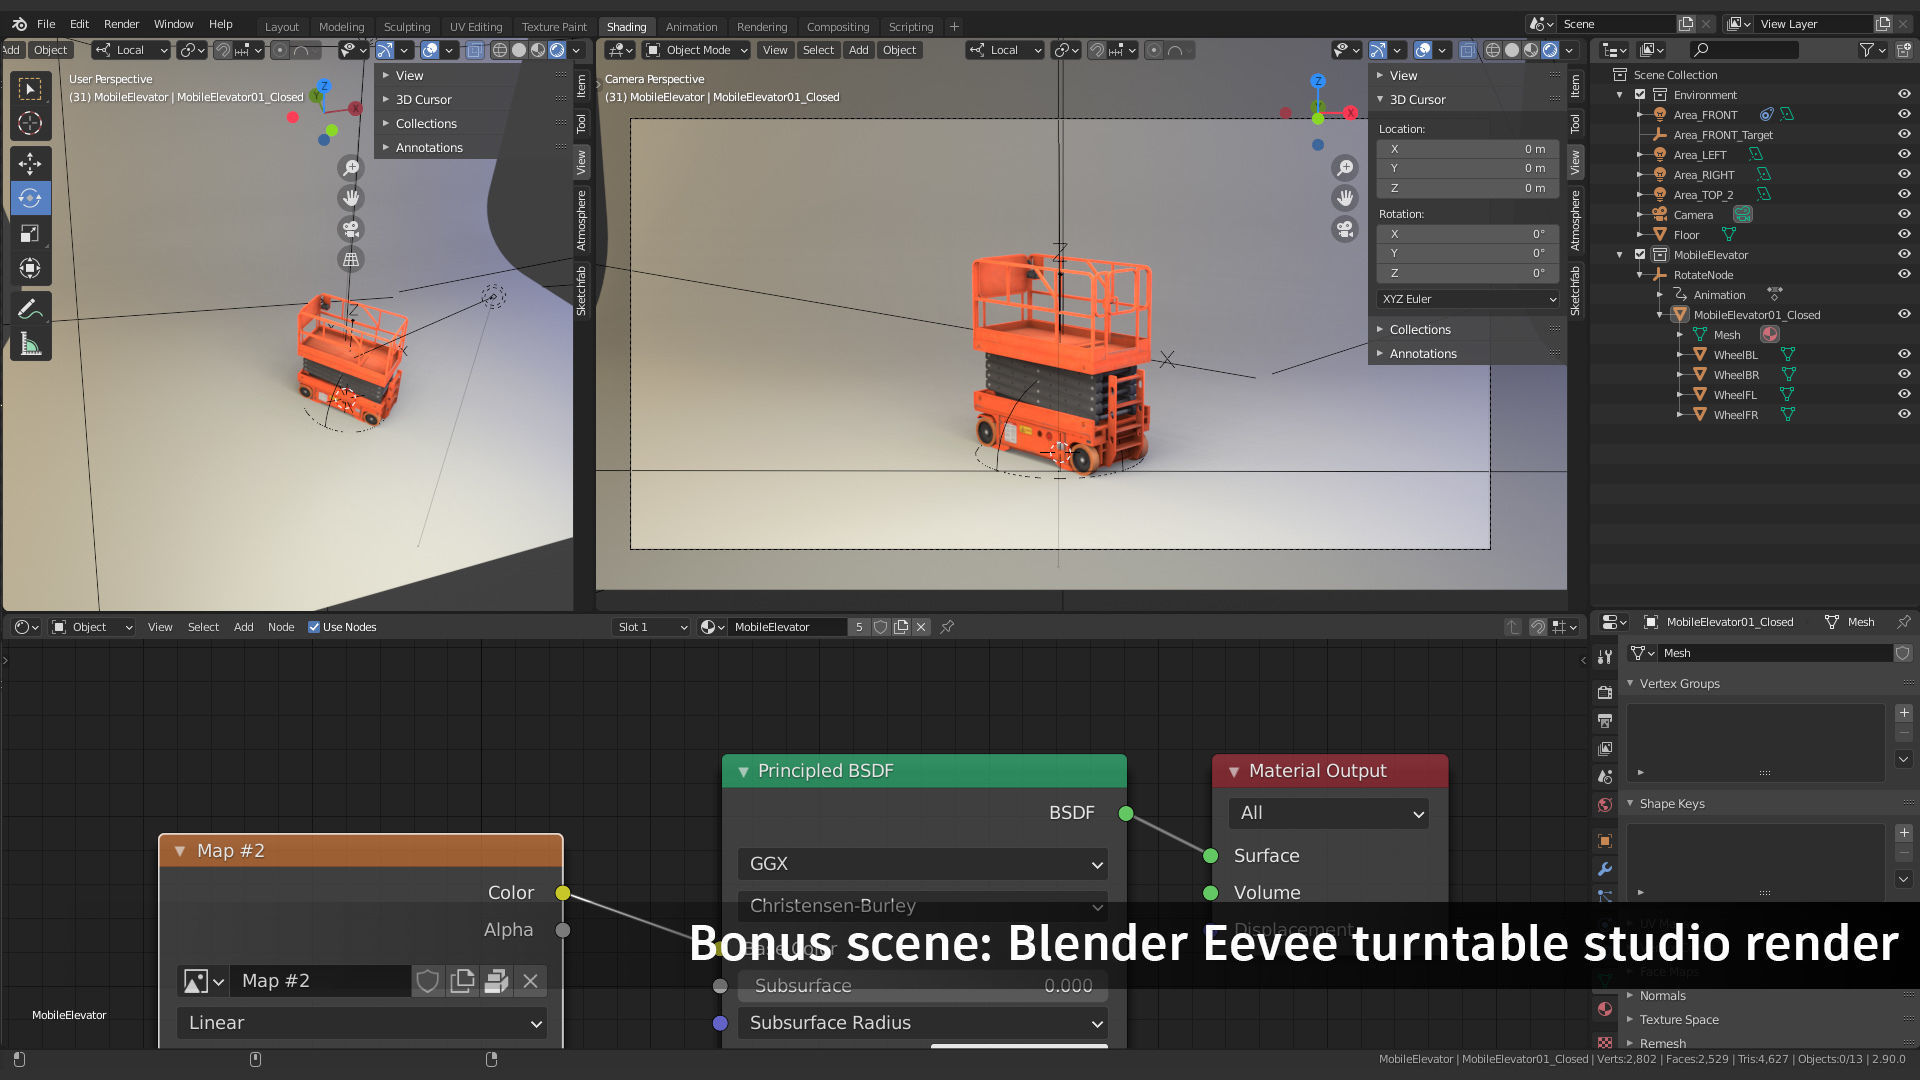Add a new shape key
The height and width of the screenshot is (1080, 1920).
(x=1904, y=833)
